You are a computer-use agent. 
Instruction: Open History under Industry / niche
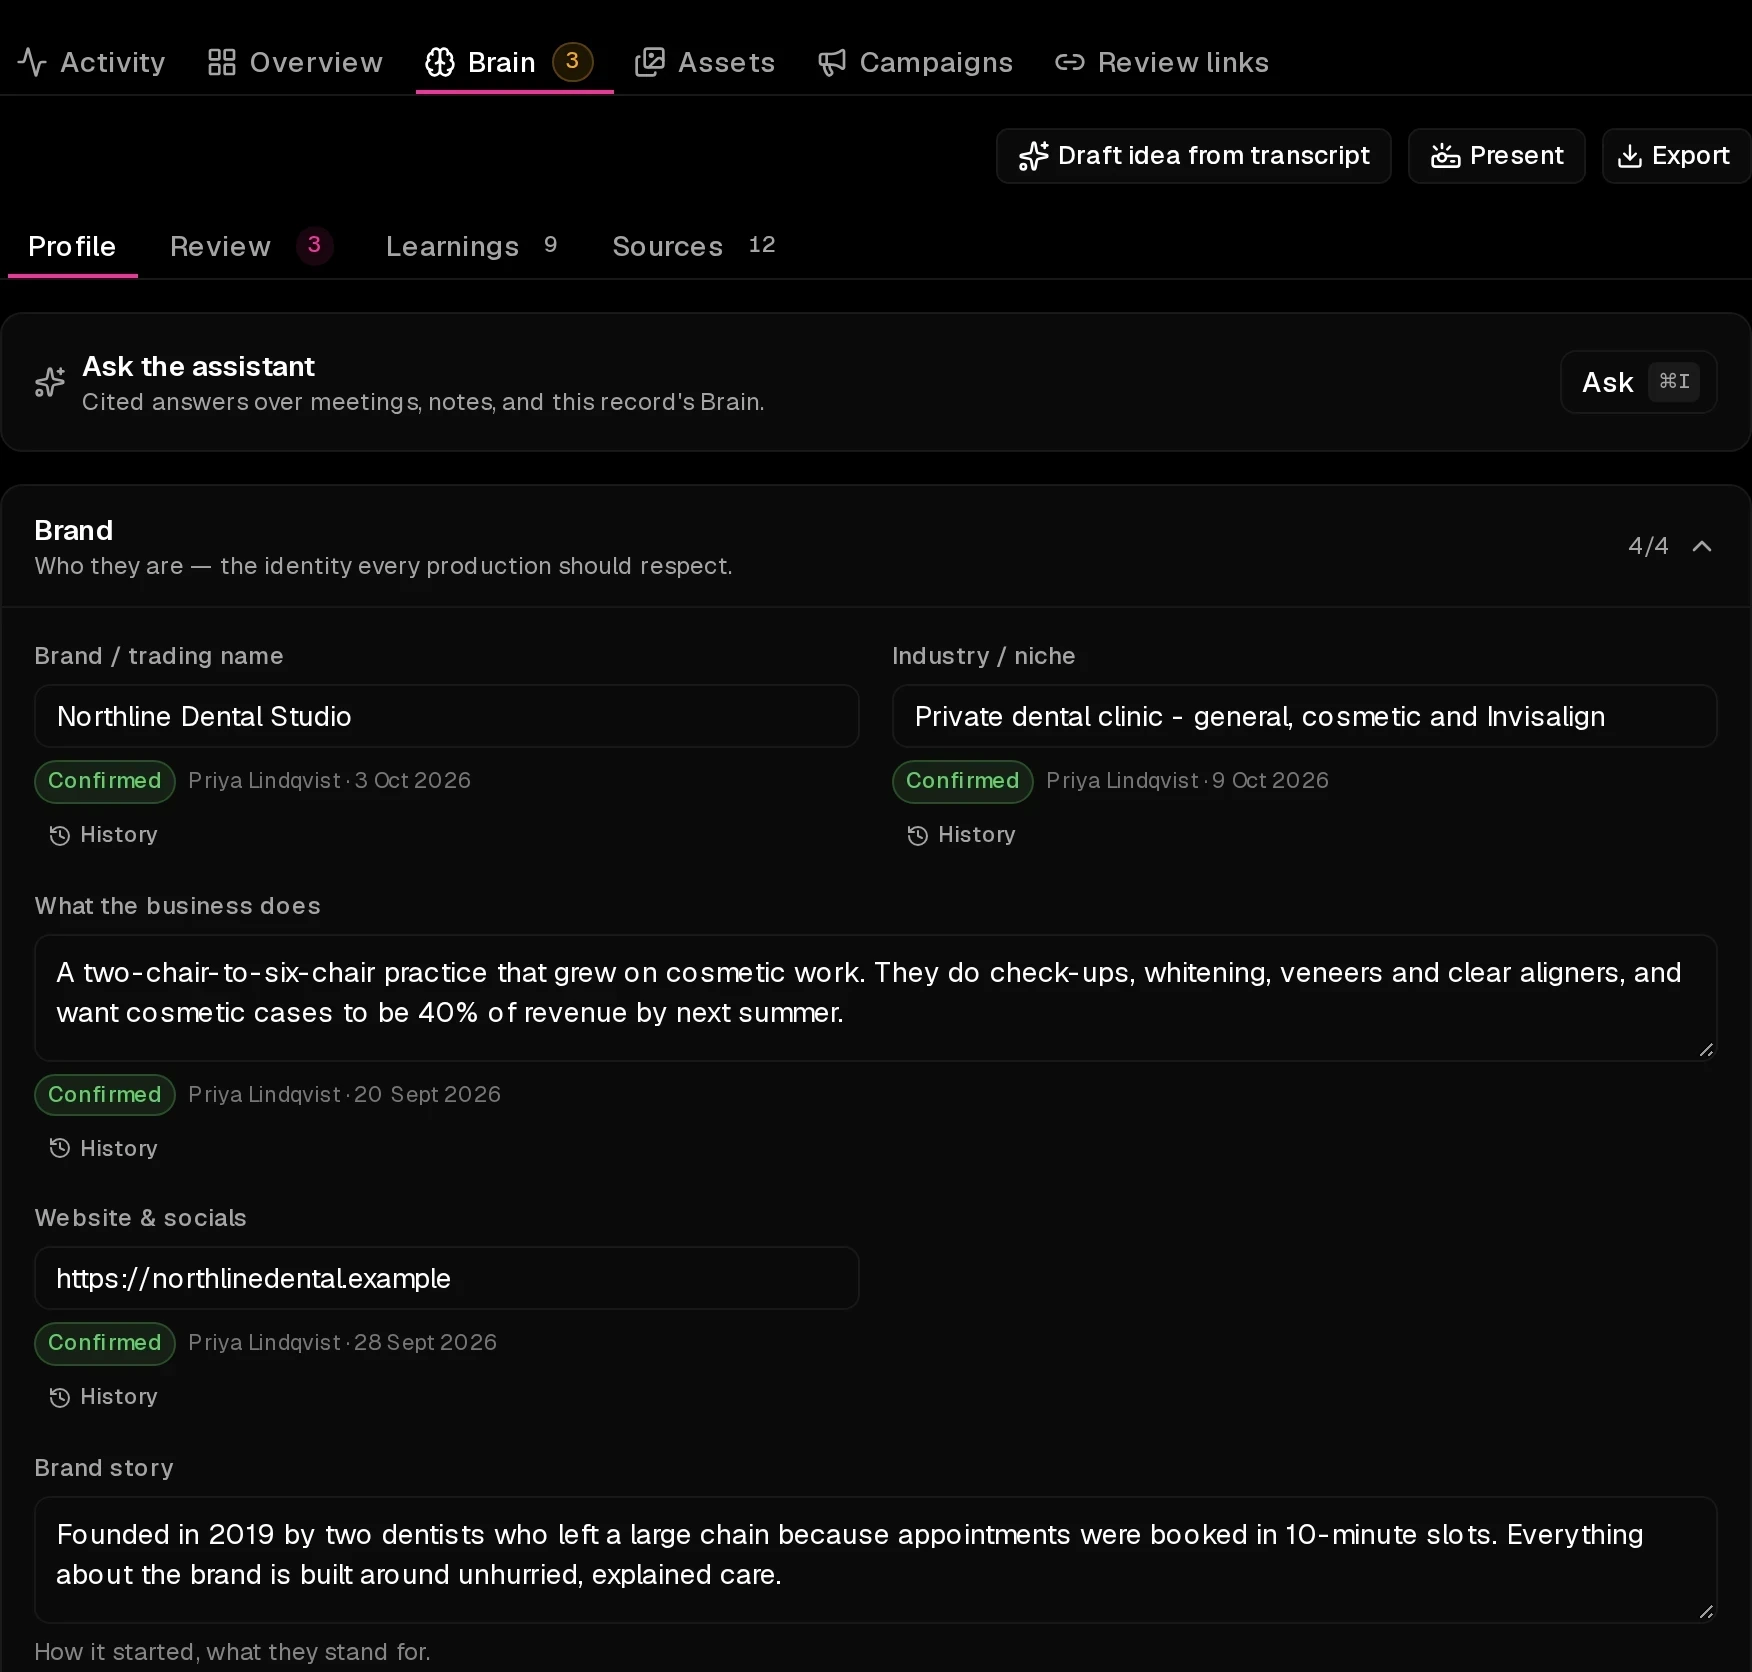pos(961,835)
